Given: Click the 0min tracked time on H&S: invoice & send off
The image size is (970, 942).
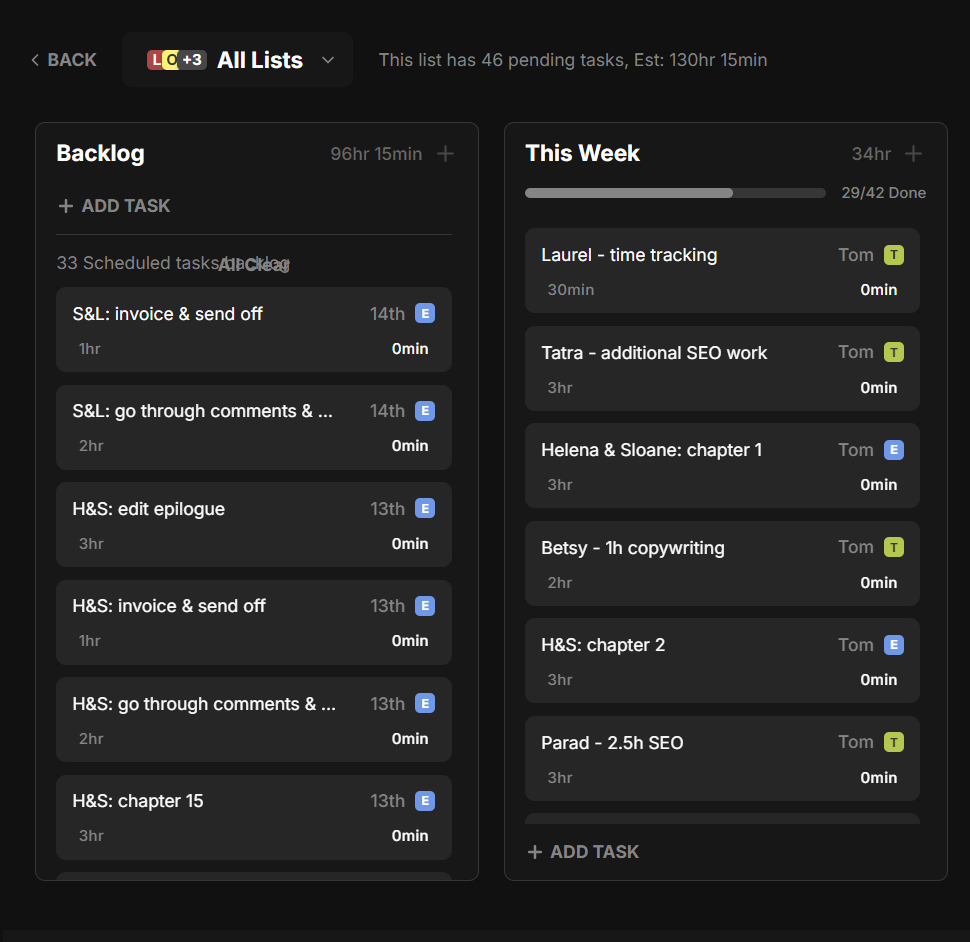Looking at the screenshot, I should (x=410, y=641).
